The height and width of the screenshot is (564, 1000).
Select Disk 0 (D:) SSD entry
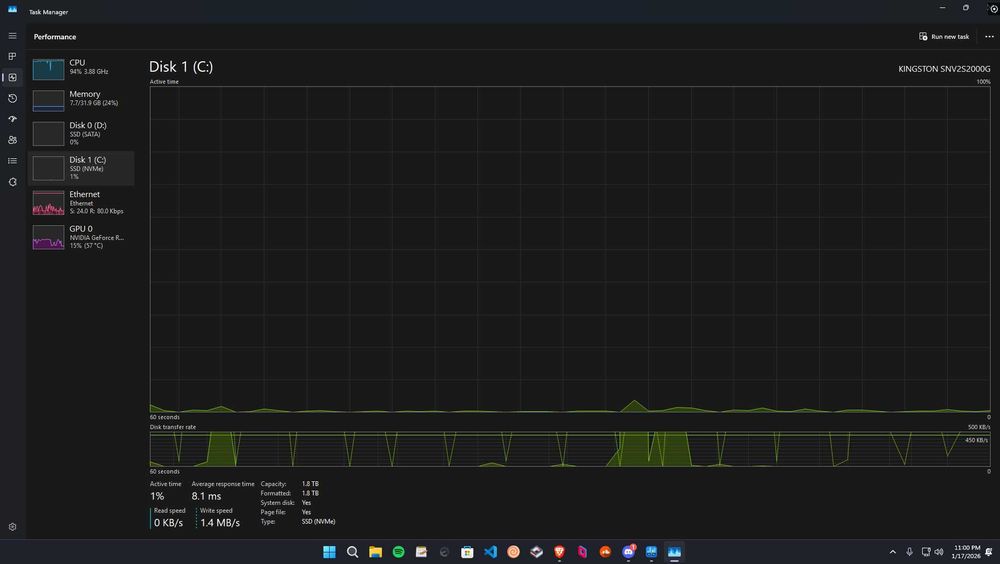pyautogui.click(x=81, y=133)
